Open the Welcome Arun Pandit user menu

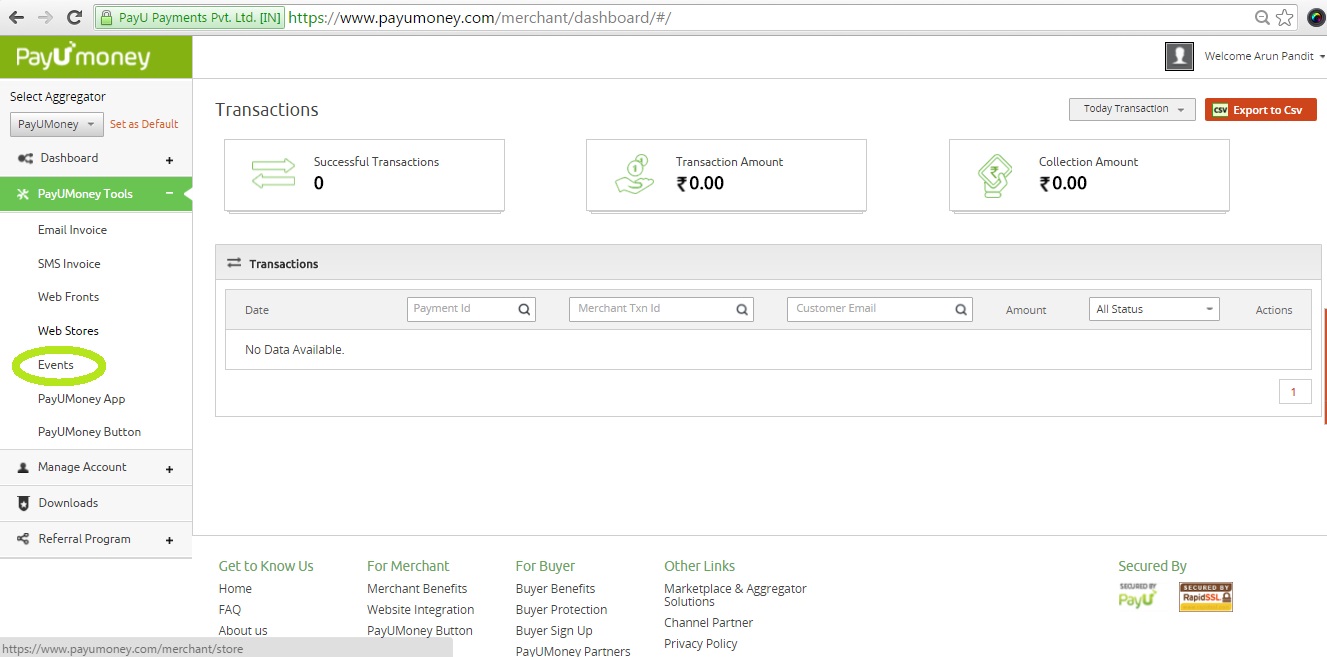coord(1265,56)
